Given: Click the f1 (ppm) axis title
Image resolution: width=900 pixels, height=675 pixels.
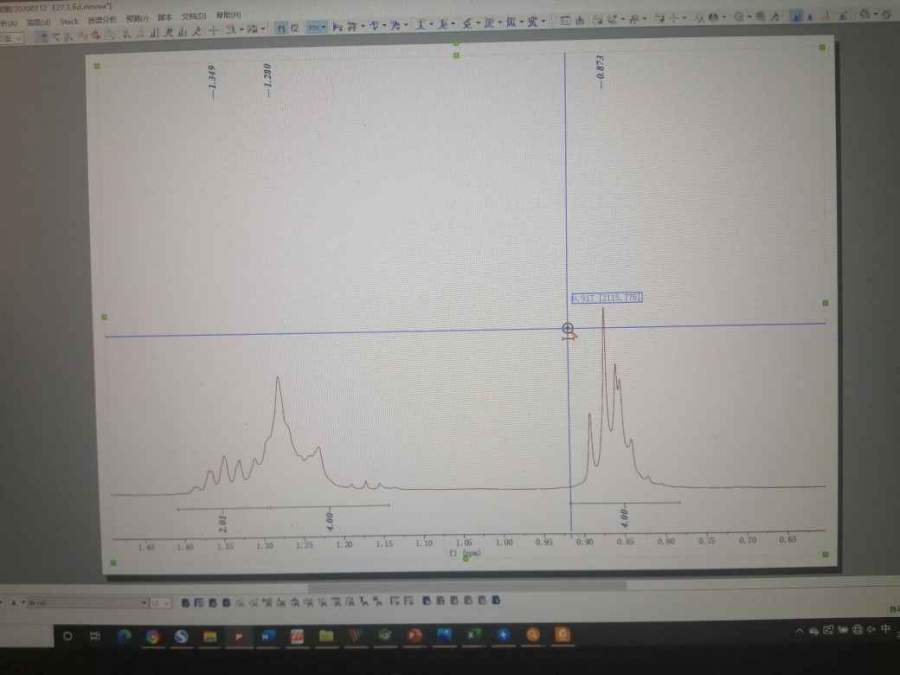Looking at the screenshot, I should [x=465, y=553].
